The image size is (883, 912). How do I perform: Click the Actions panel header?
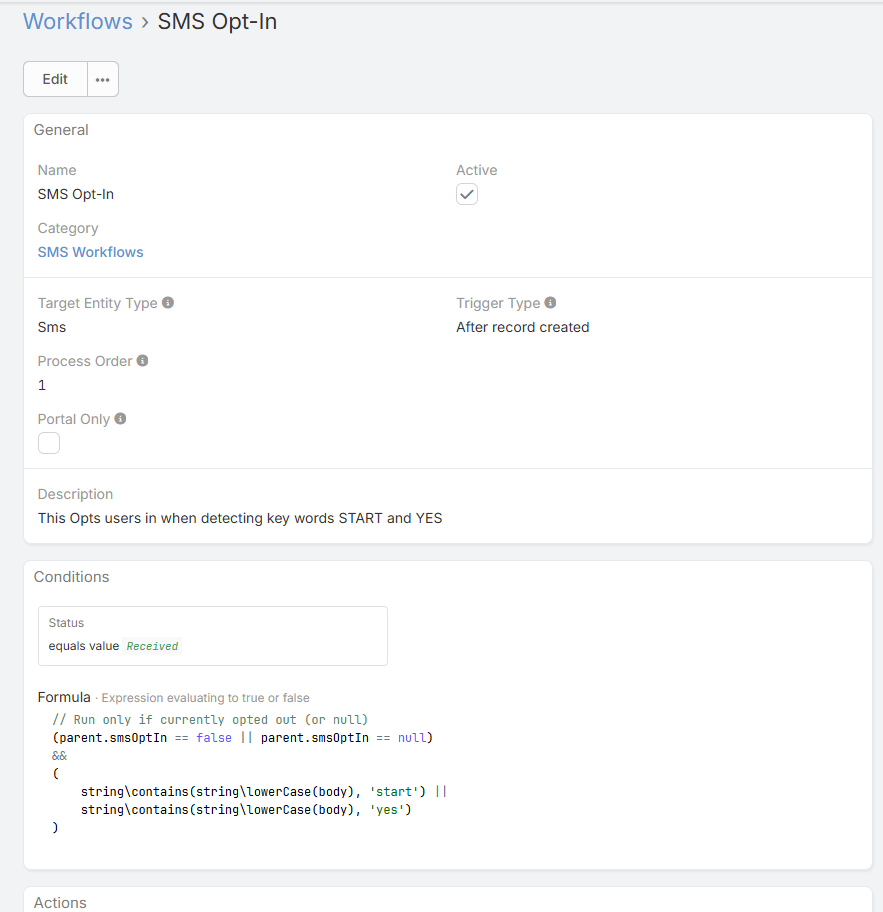pos(60,902)
